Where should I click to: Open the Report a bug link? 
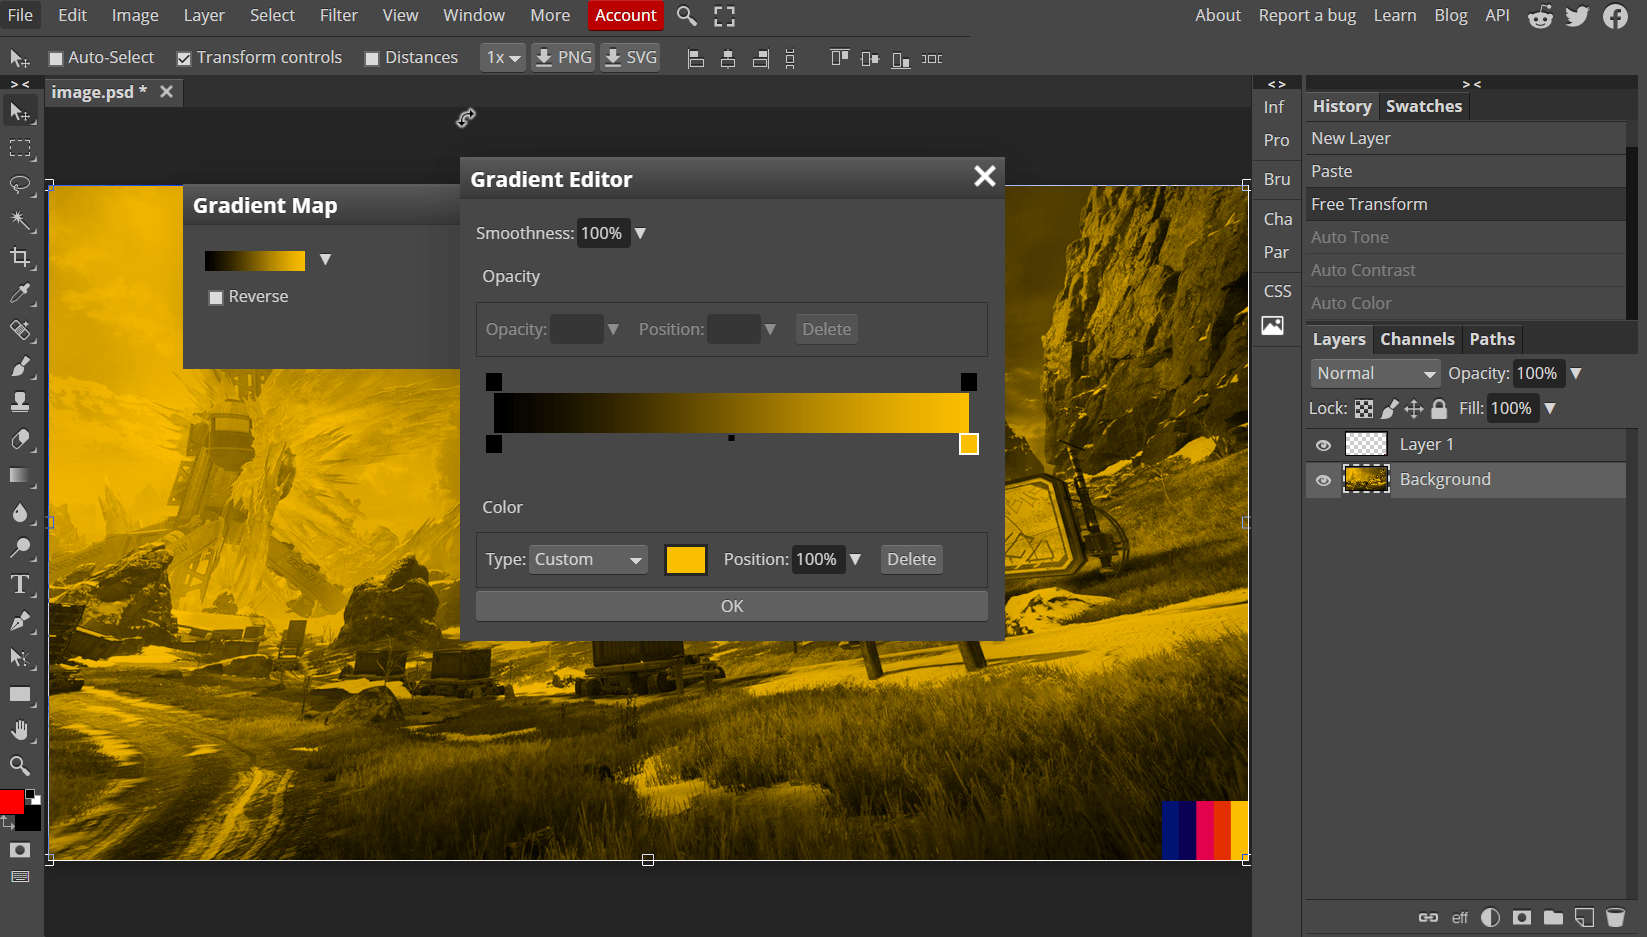point(1307,15)
